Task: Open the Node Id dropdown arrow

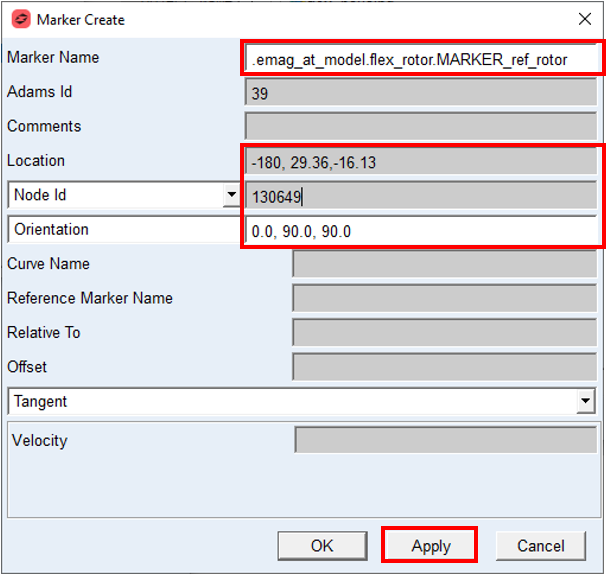Action: pos(231,195)
